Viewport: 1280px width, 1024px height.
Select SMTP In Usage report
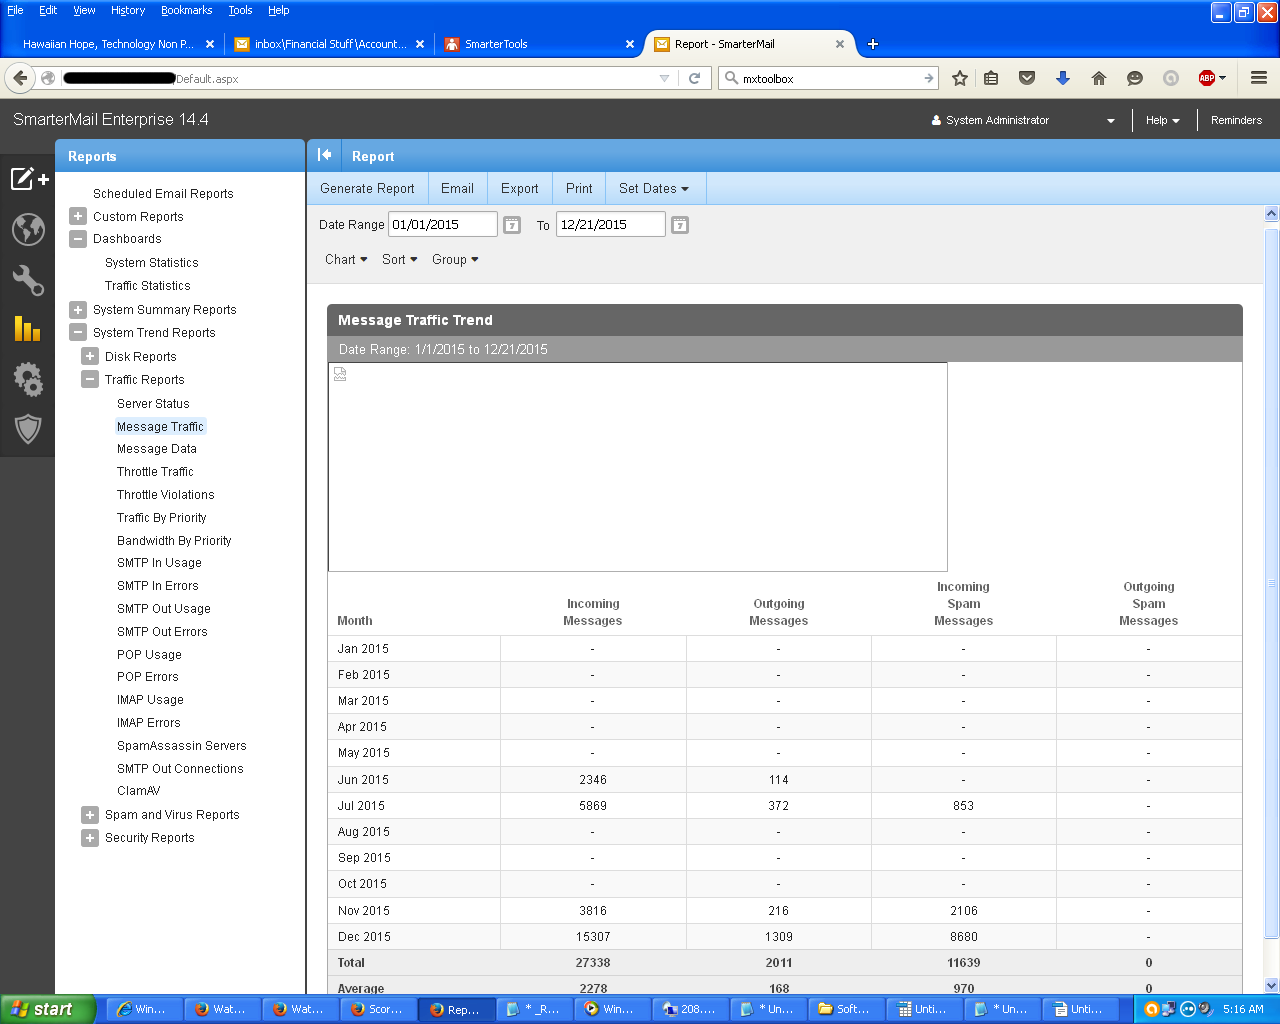159,563
